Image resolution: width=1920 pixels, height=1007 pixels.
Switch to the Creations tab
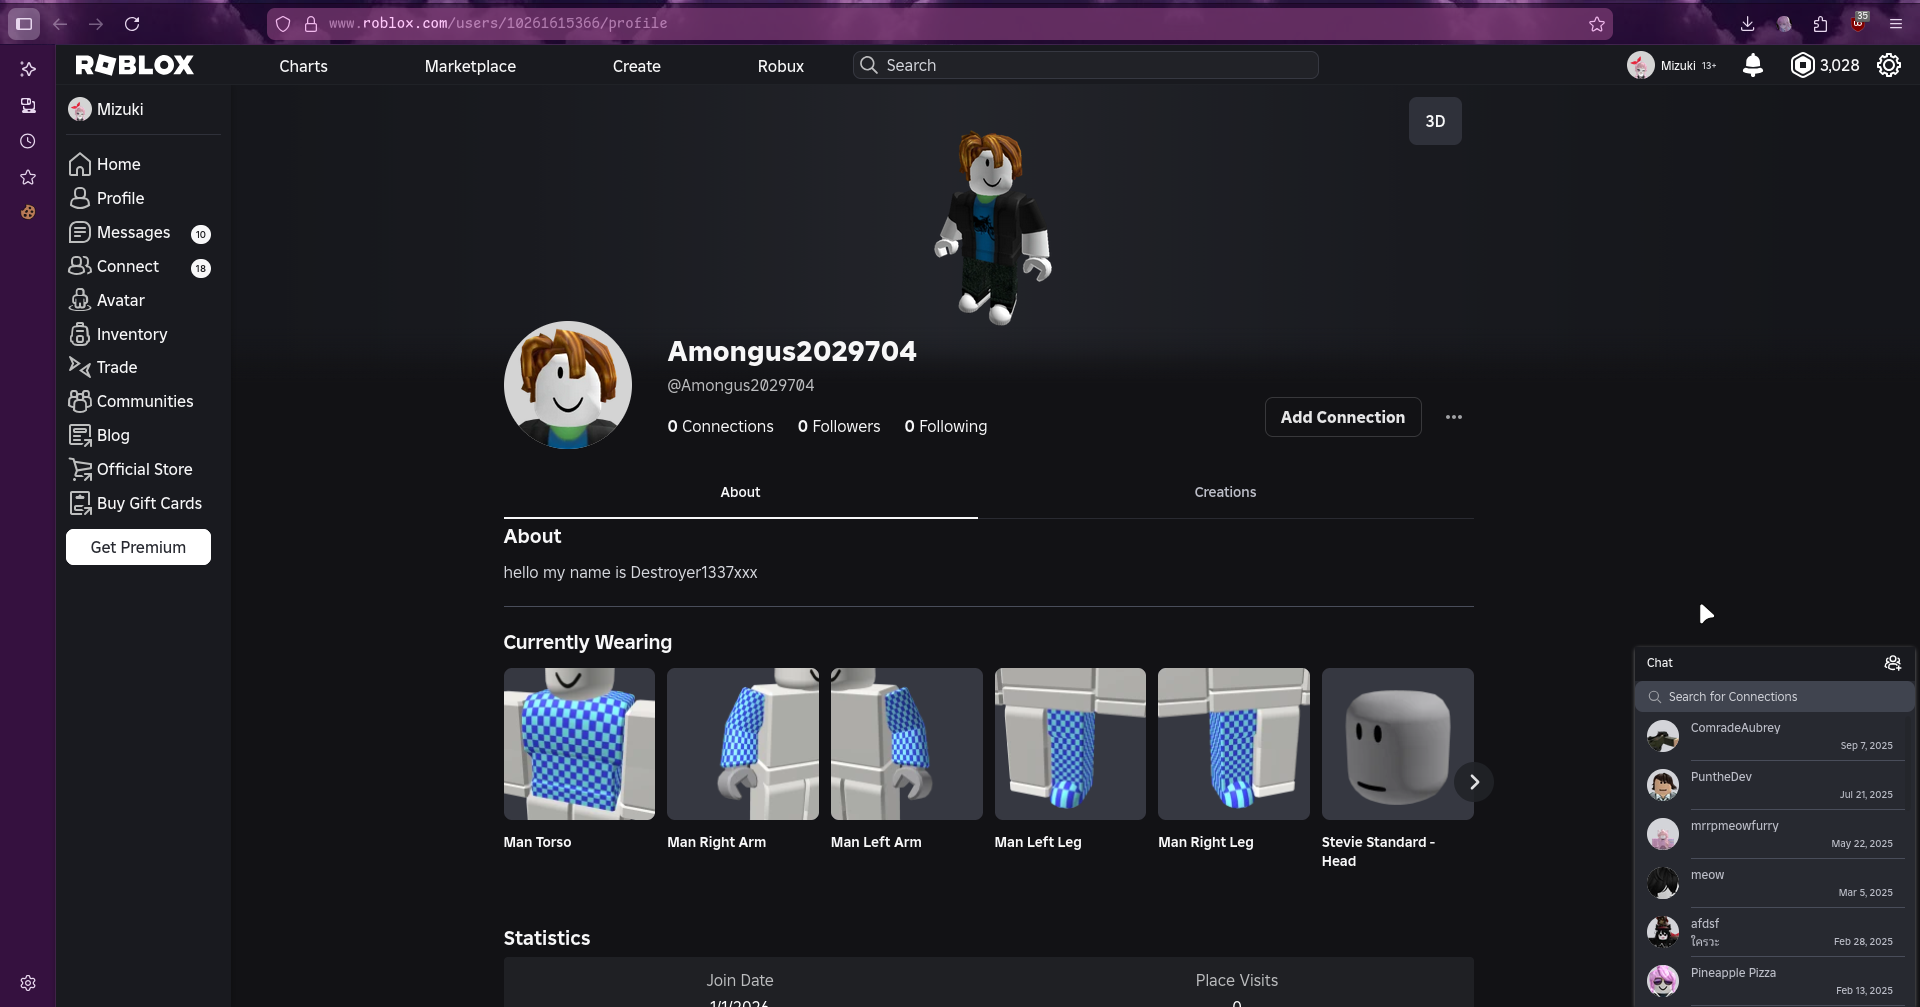pyautogui.click(x=1224, y=492)
